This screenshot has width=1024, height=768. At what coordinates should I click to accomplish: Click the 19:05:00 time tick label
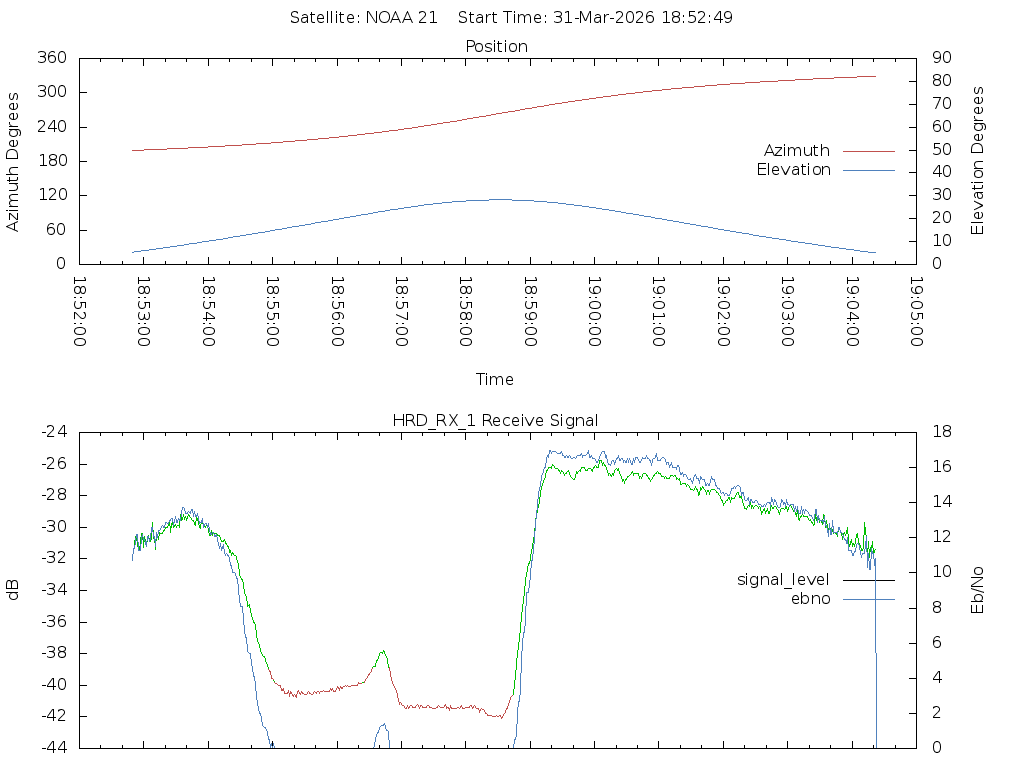pos(915,311)
